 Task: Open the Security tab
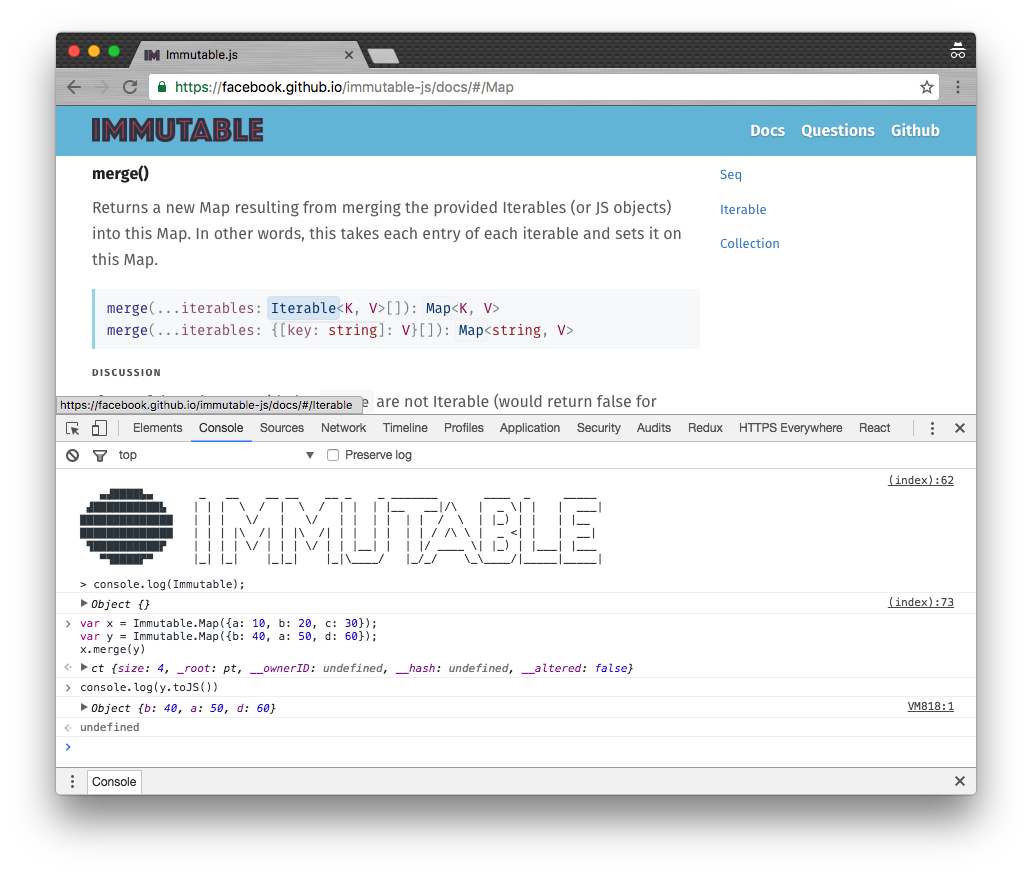(598, 428)
